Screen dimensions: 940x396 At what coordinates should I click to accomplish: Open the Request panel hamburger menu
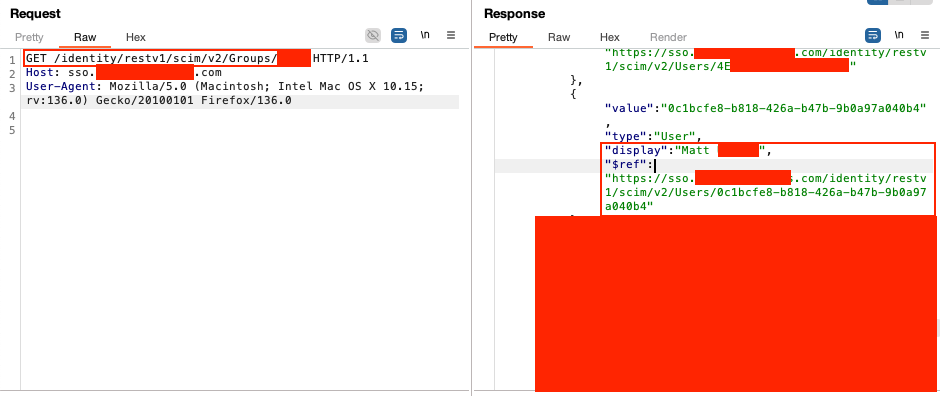[451, 35]
